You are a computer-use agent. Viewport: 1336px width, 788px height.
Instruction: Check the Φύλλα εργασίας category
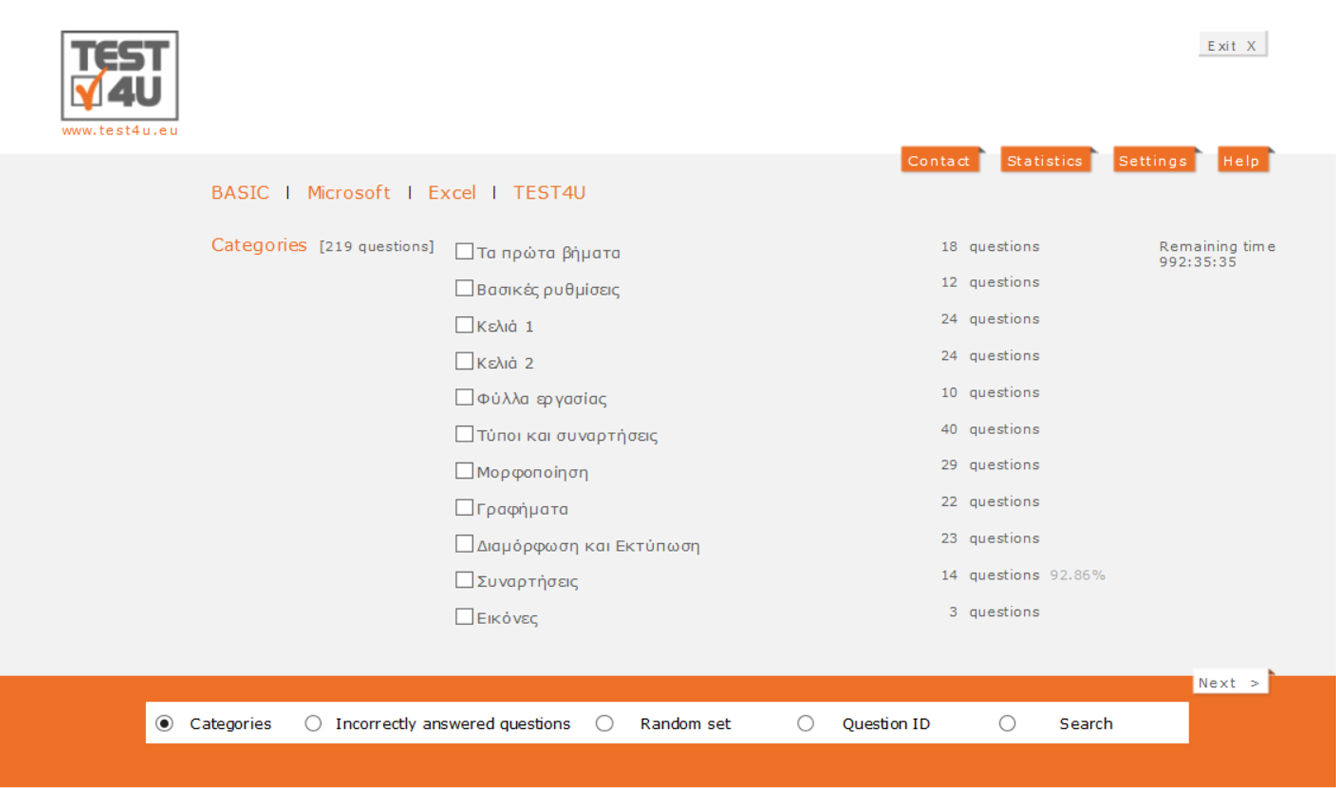(464, 397)
